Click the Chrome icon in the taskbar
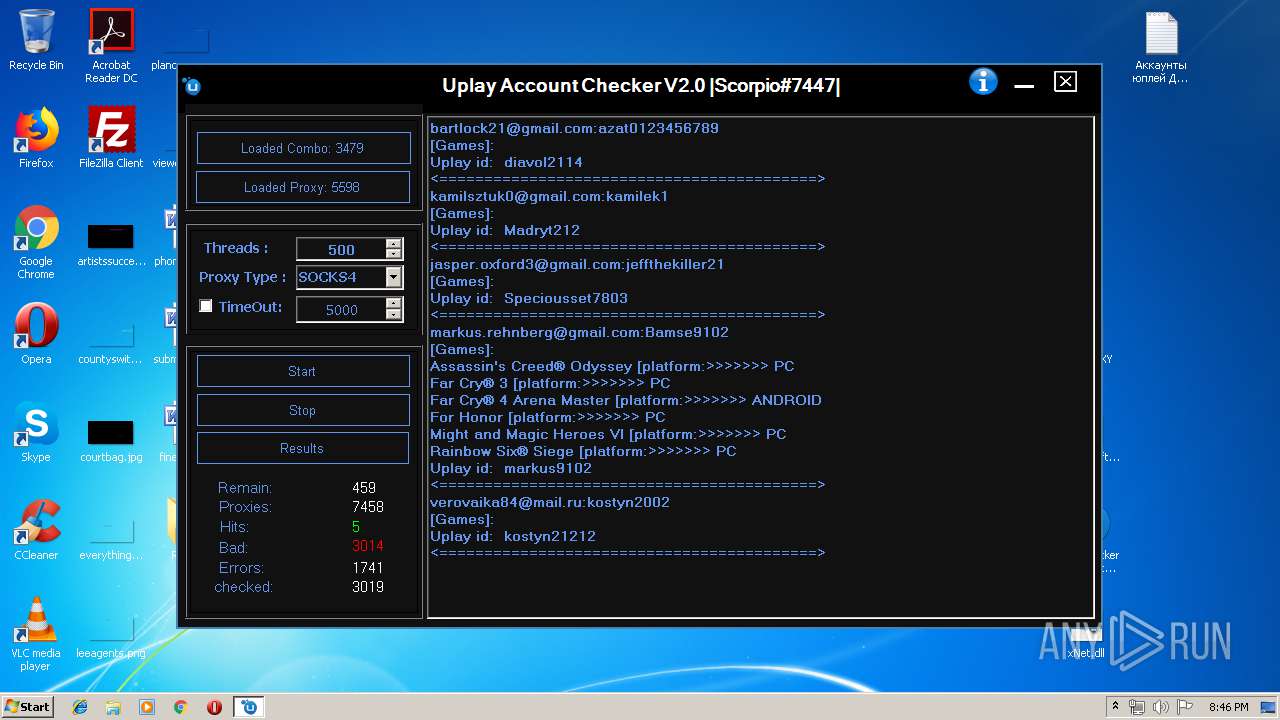This screenshot has width=1280, height=720. tap(181, 707)
